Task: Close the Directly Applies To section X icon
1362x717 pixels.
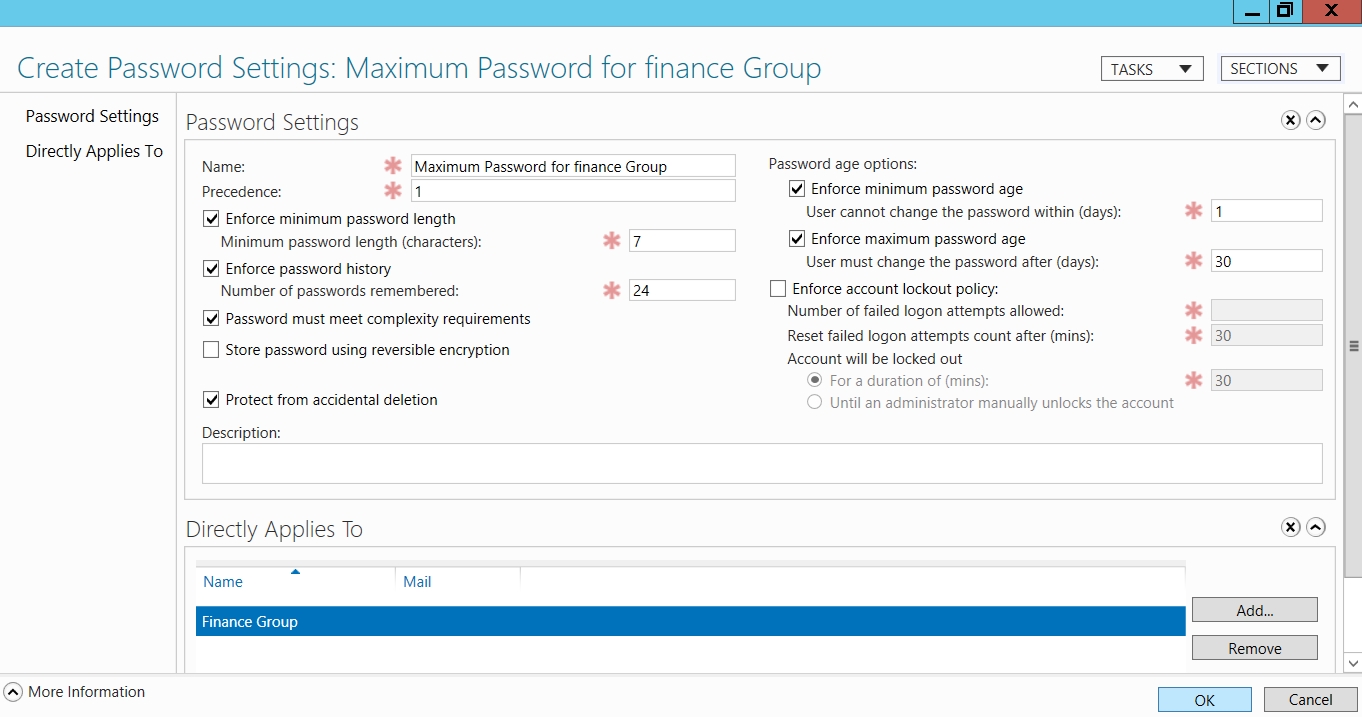Action: pos(1291,527)
